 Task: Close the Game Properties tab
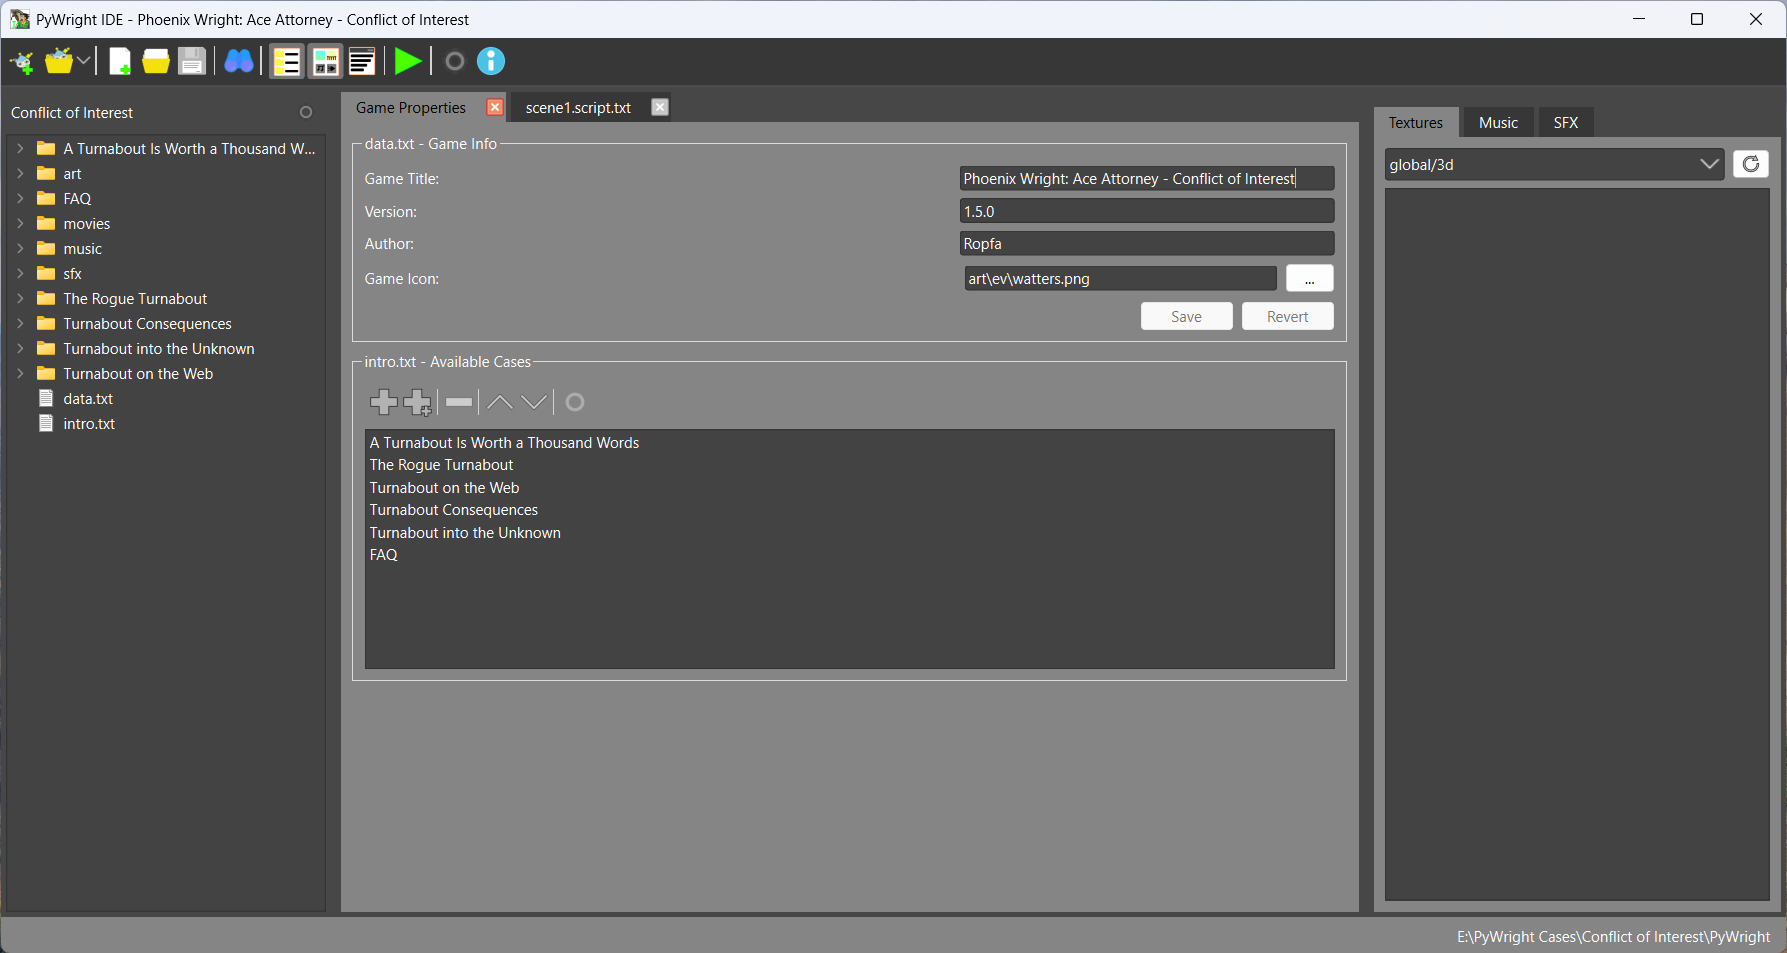click(495, 107)
